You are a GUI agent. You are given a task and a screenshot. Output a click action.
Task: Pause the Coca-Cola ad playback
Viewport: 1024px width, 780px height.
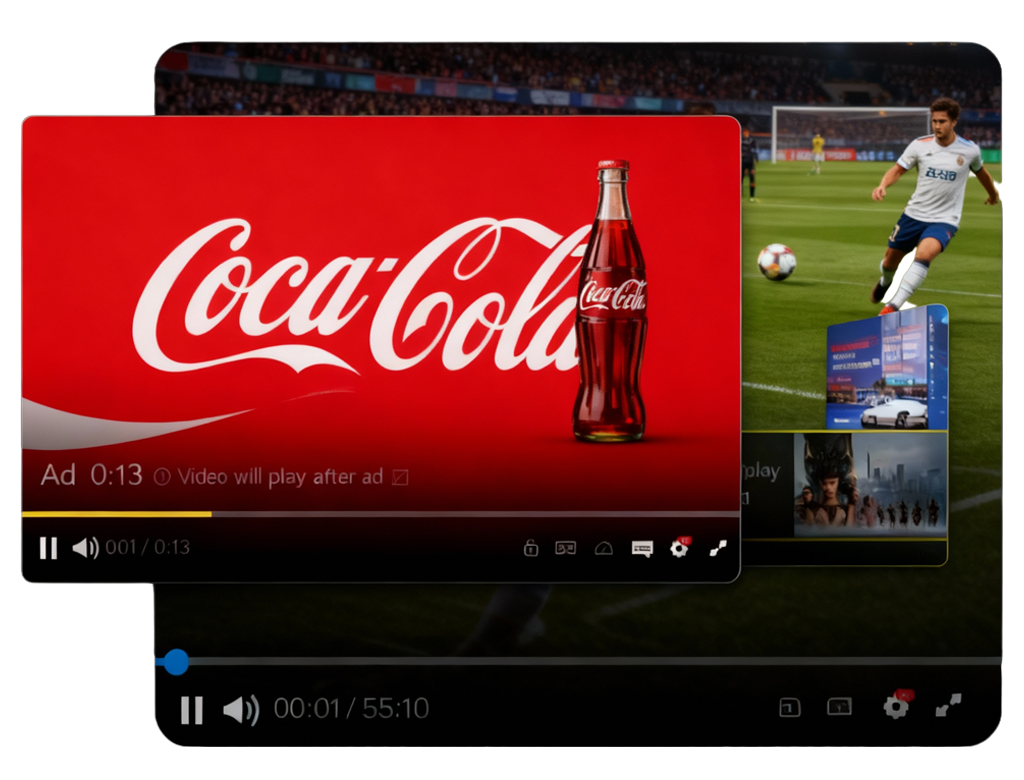[x=47, y=548]
